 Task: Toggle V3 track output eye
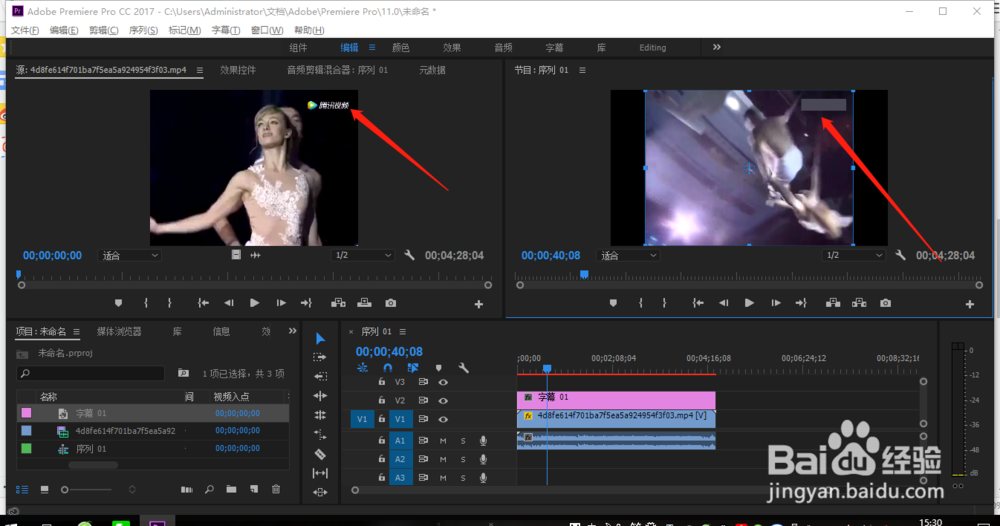coord(443,382)
